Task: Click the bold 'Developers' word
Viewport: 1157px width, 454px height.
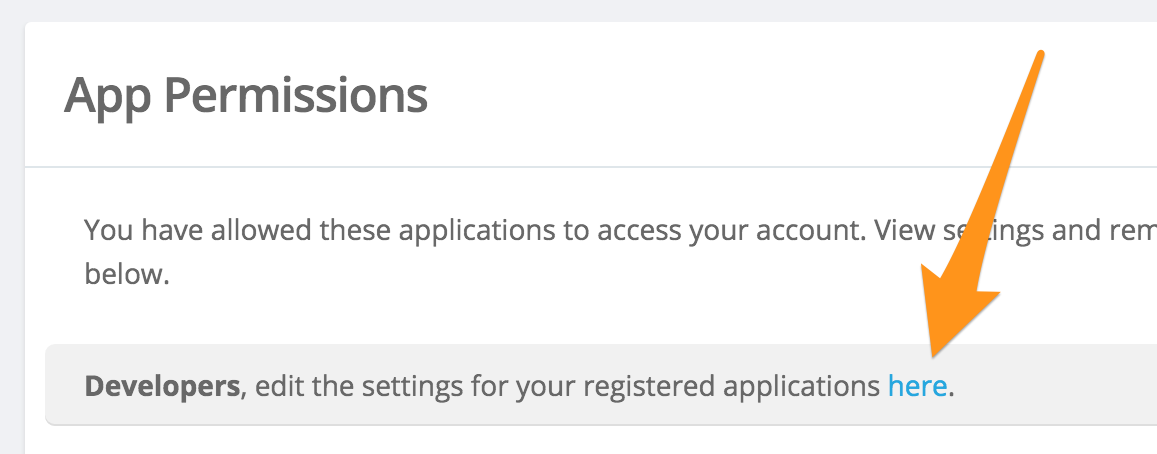Action: pos(162,386)
